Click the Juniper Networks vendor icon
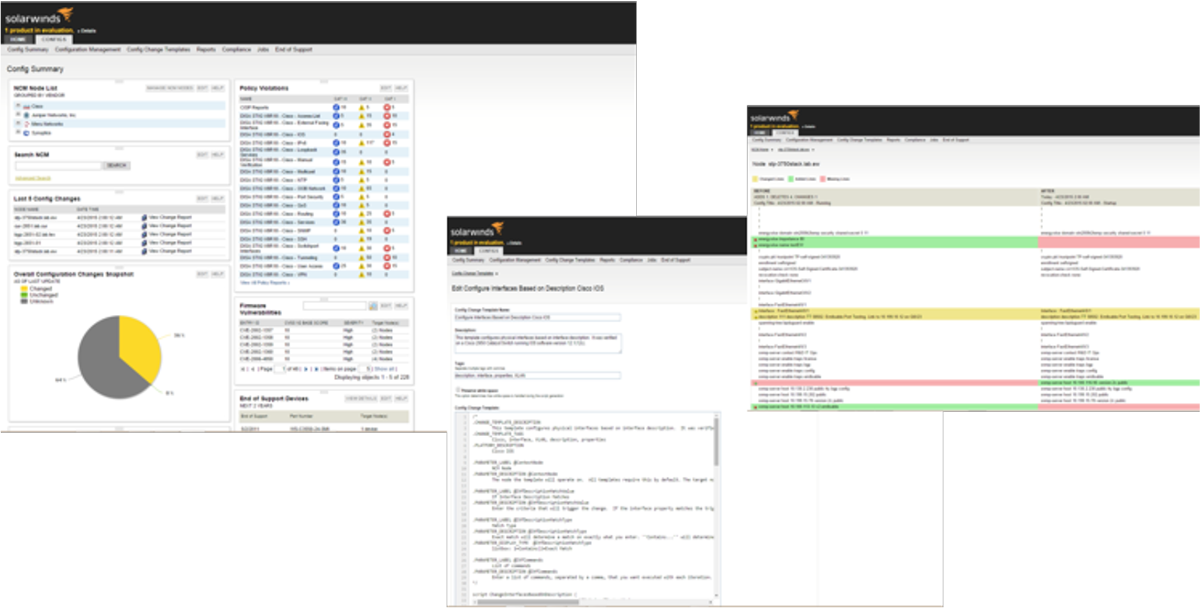 pos(27,115)
